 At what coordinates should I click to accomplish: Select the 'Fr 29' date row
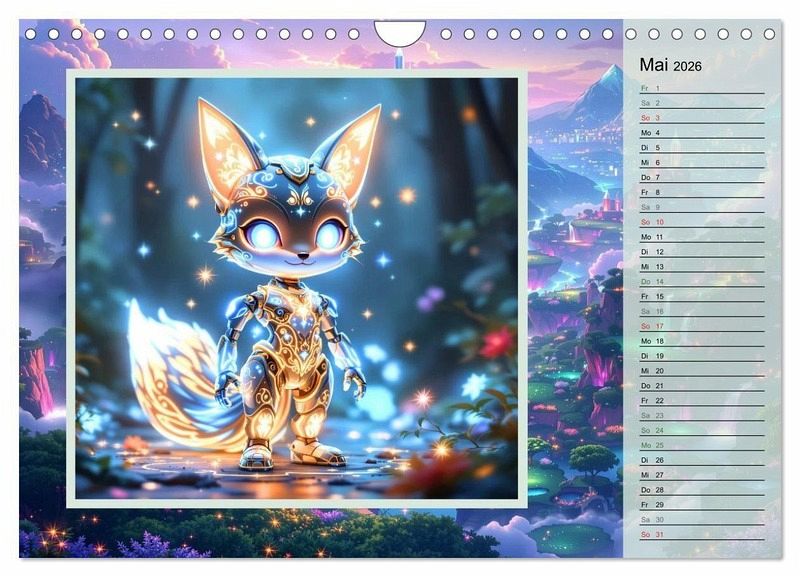[x=702, y=505]
